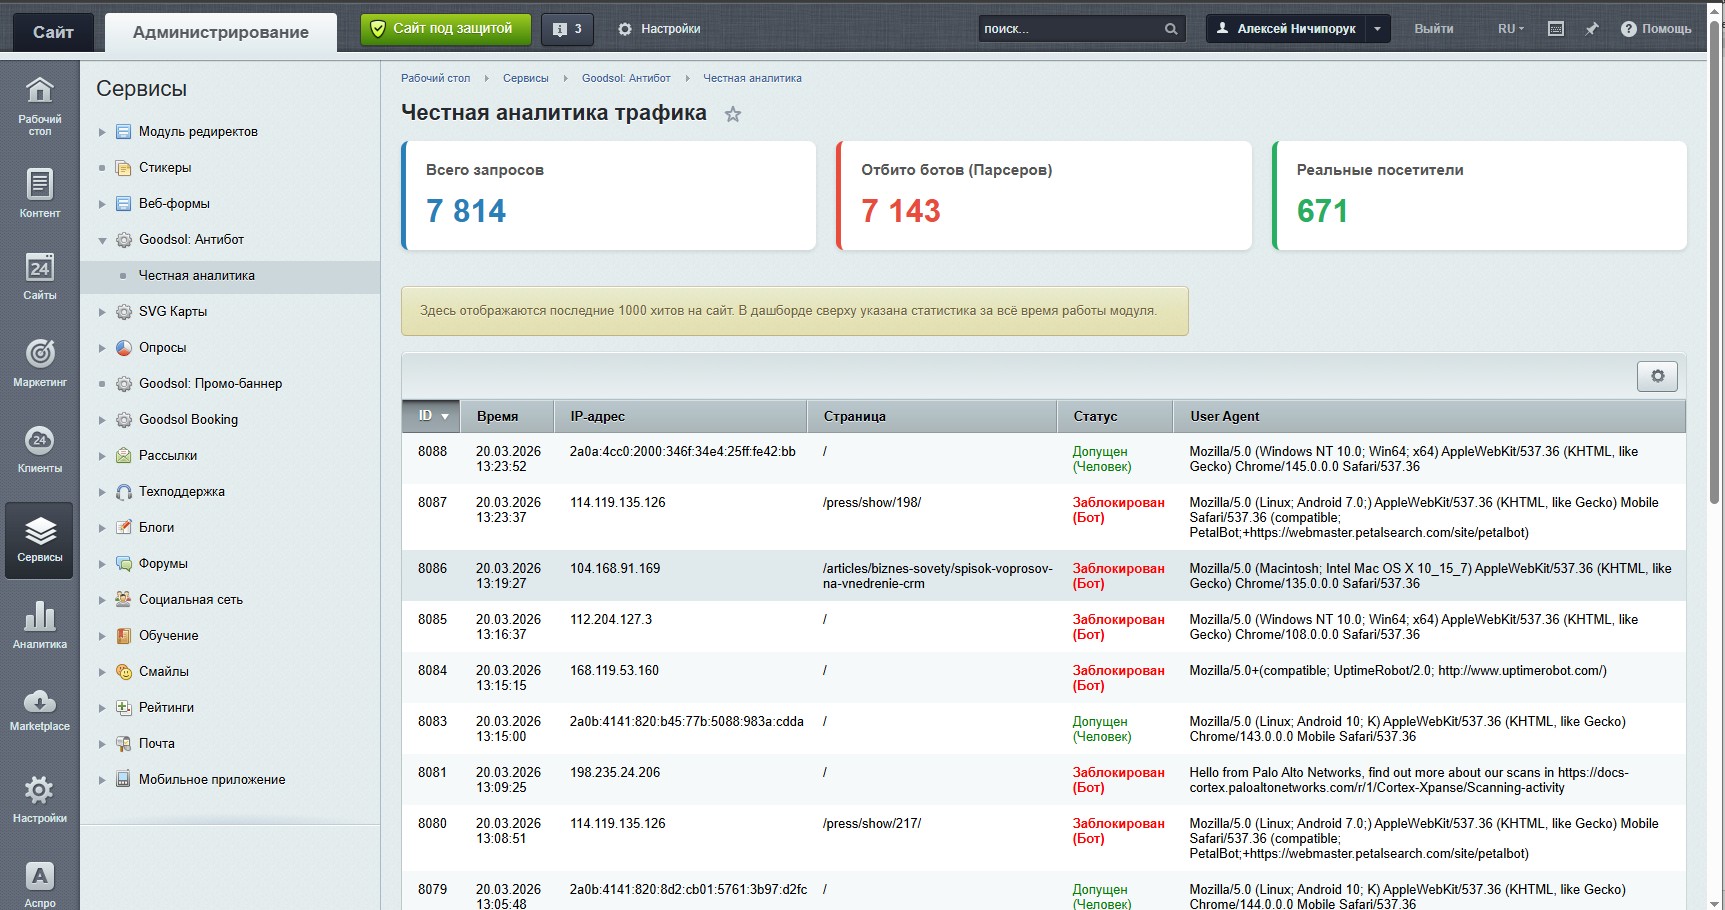Open the Marketplace sidebar icon
Viewport: 1725px width, 910px height.
(x=39, y=709)
